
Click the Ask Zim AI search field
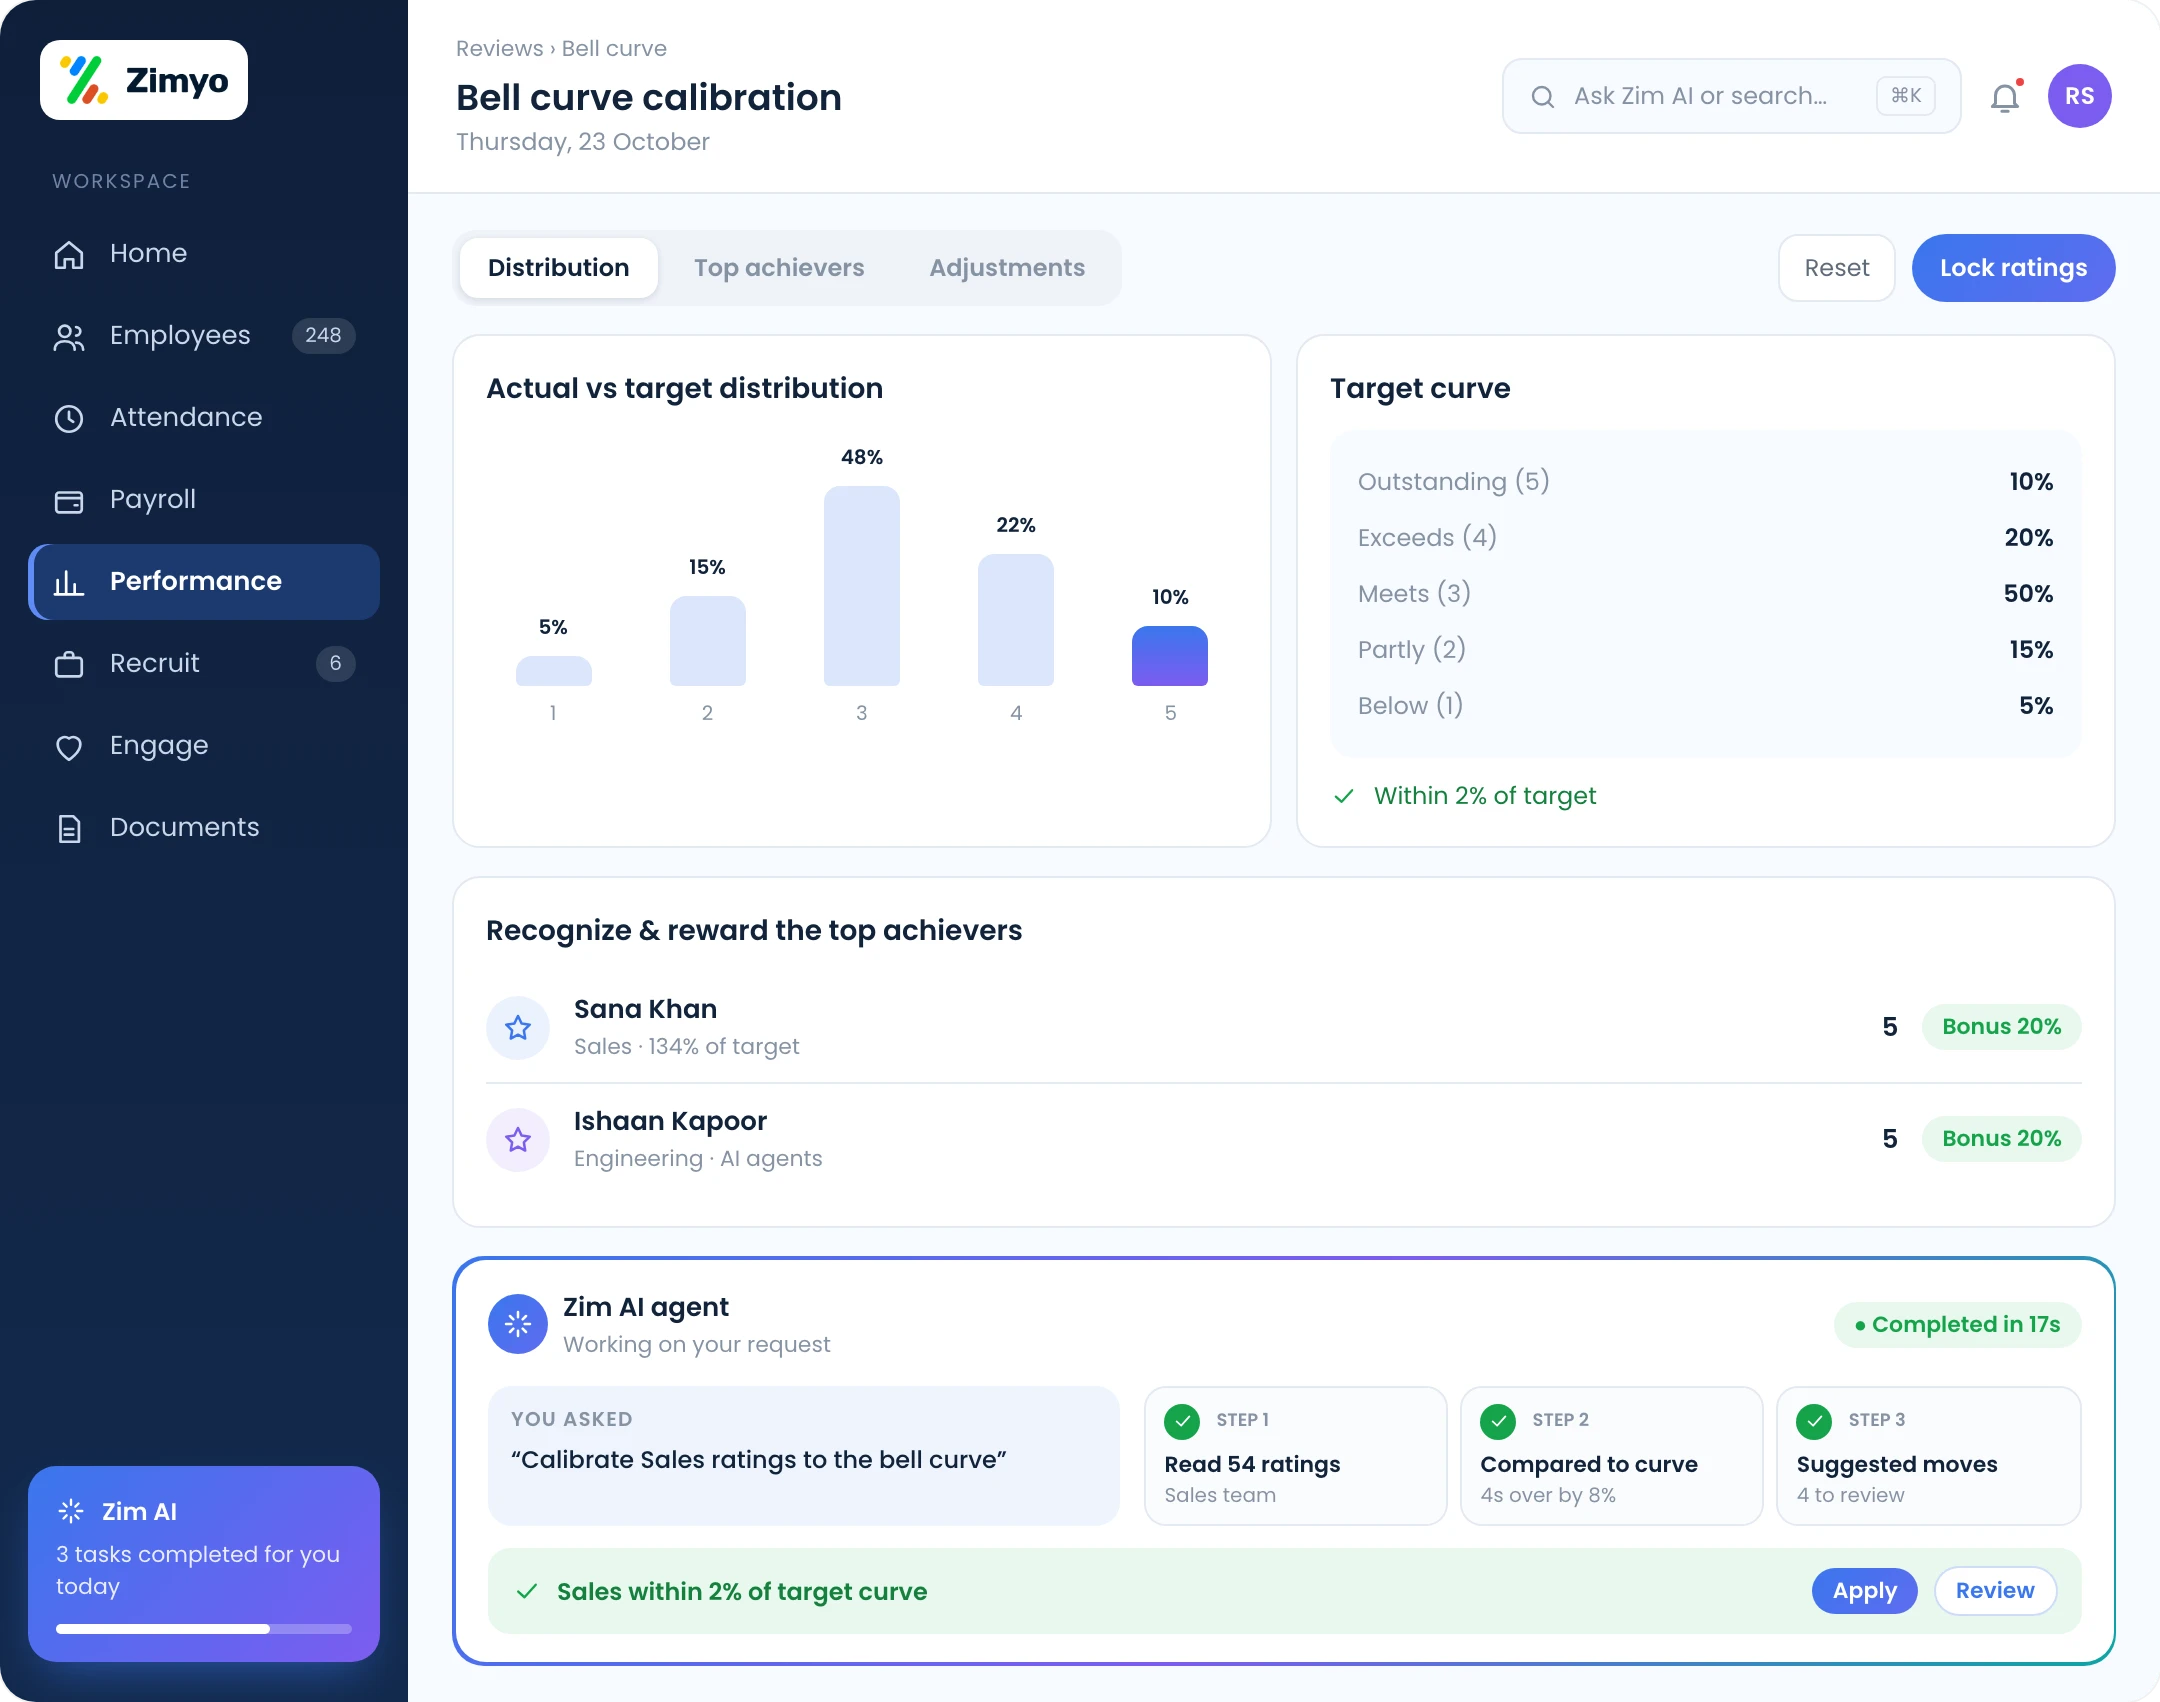click(x=1732, y=96)
